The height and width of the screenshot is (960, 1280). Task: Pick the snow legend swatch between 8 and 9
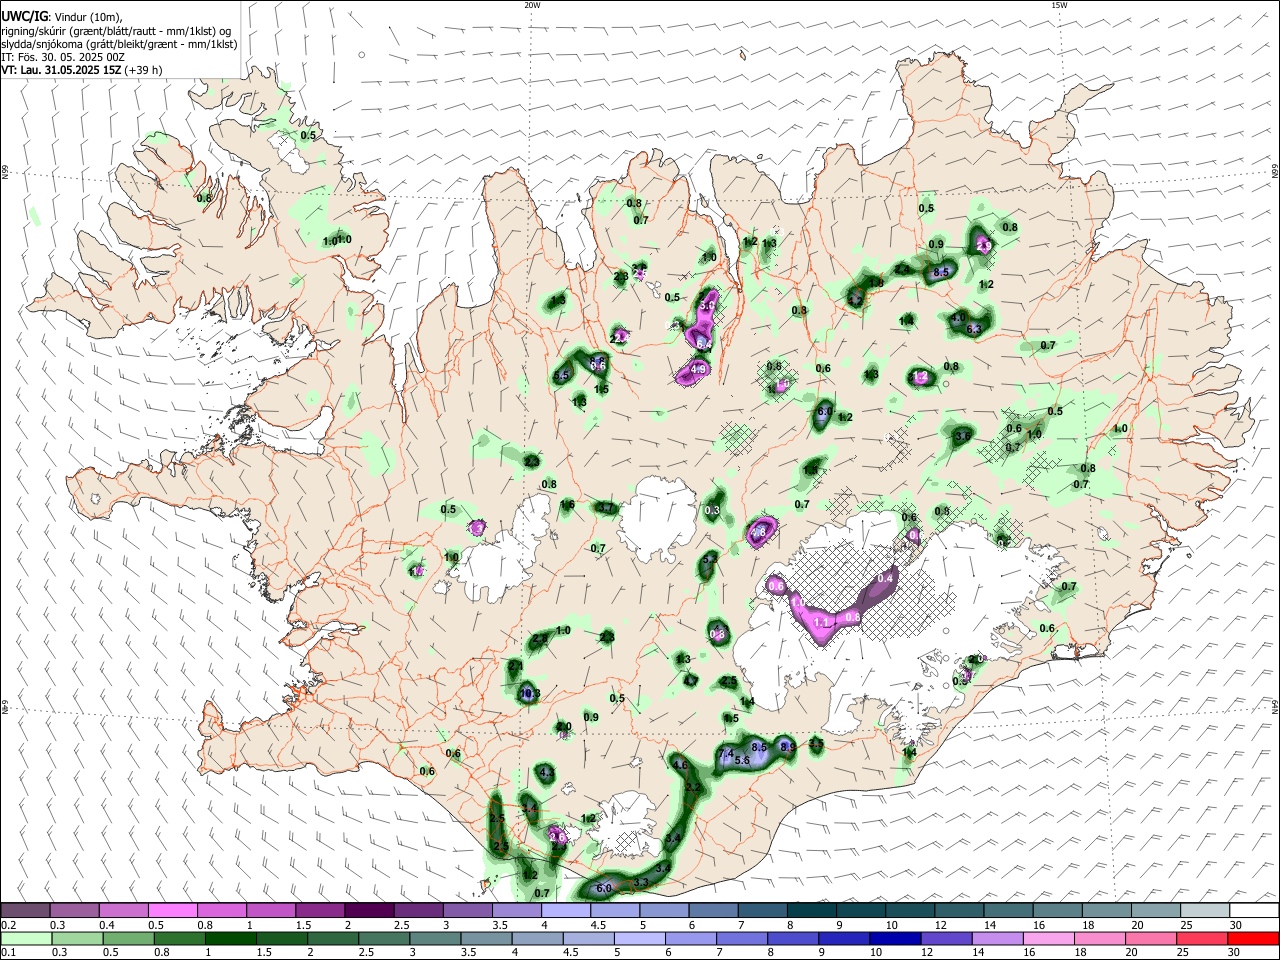click(812, 911)
